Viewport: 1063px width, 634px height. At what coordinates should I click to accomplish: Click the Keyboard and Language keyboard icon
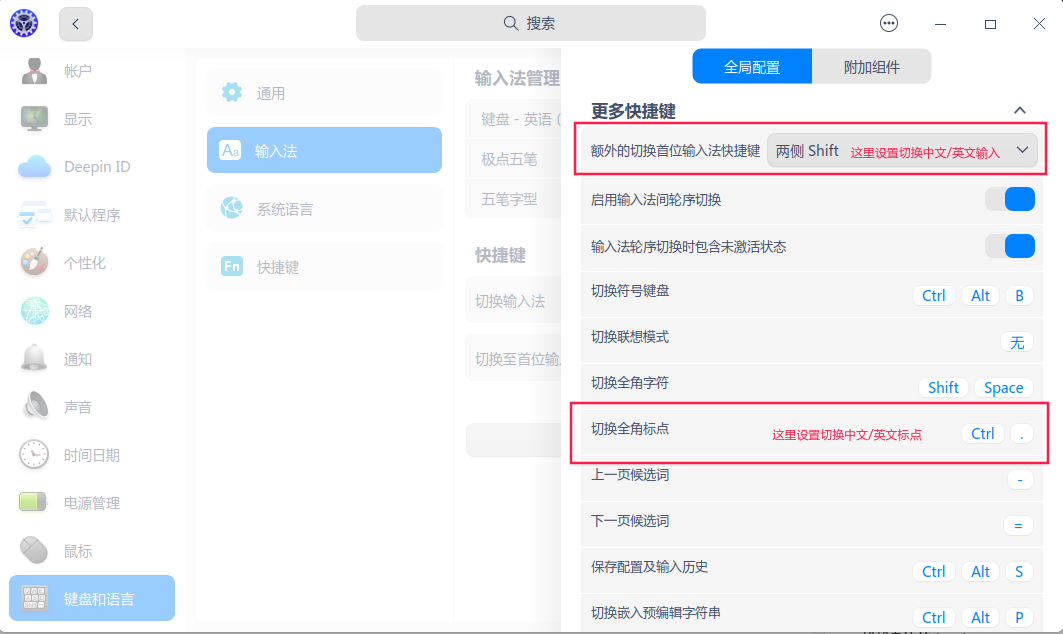pos(34,599)
